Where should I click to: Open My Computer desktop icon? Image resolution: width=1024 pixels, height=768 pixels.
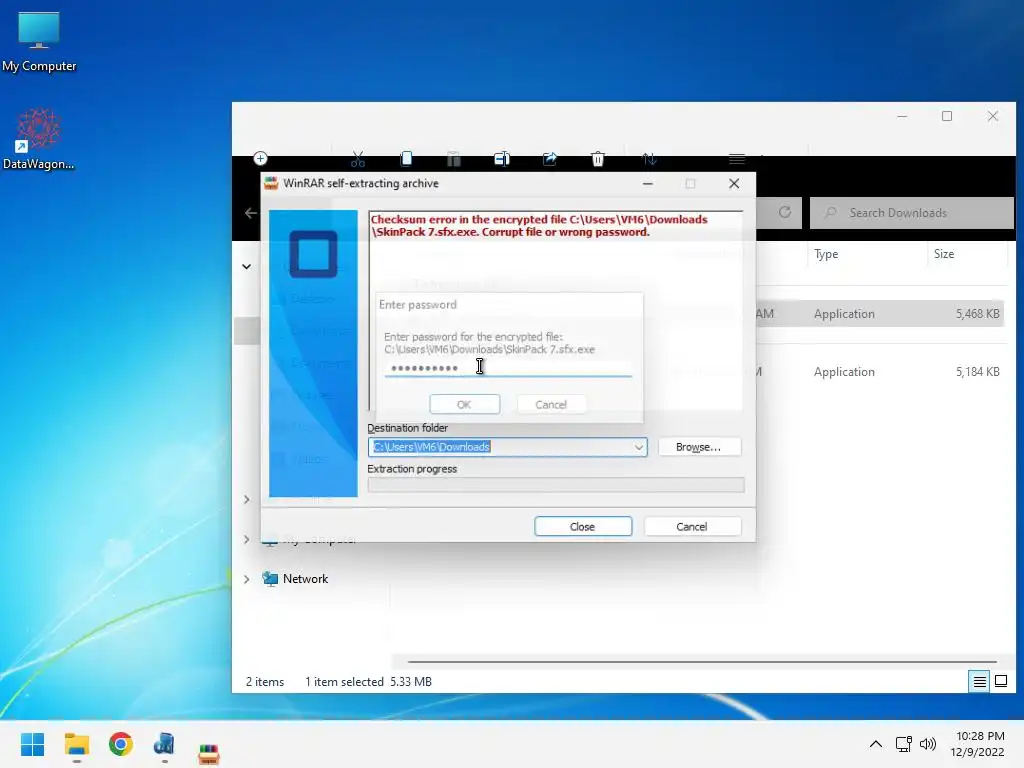click(x=39, y=41)
